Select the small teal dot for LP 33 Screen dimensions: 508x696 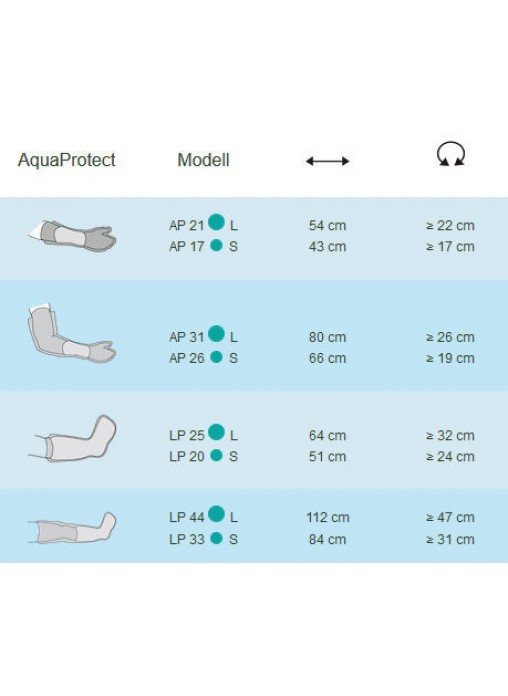coord(216,538)
